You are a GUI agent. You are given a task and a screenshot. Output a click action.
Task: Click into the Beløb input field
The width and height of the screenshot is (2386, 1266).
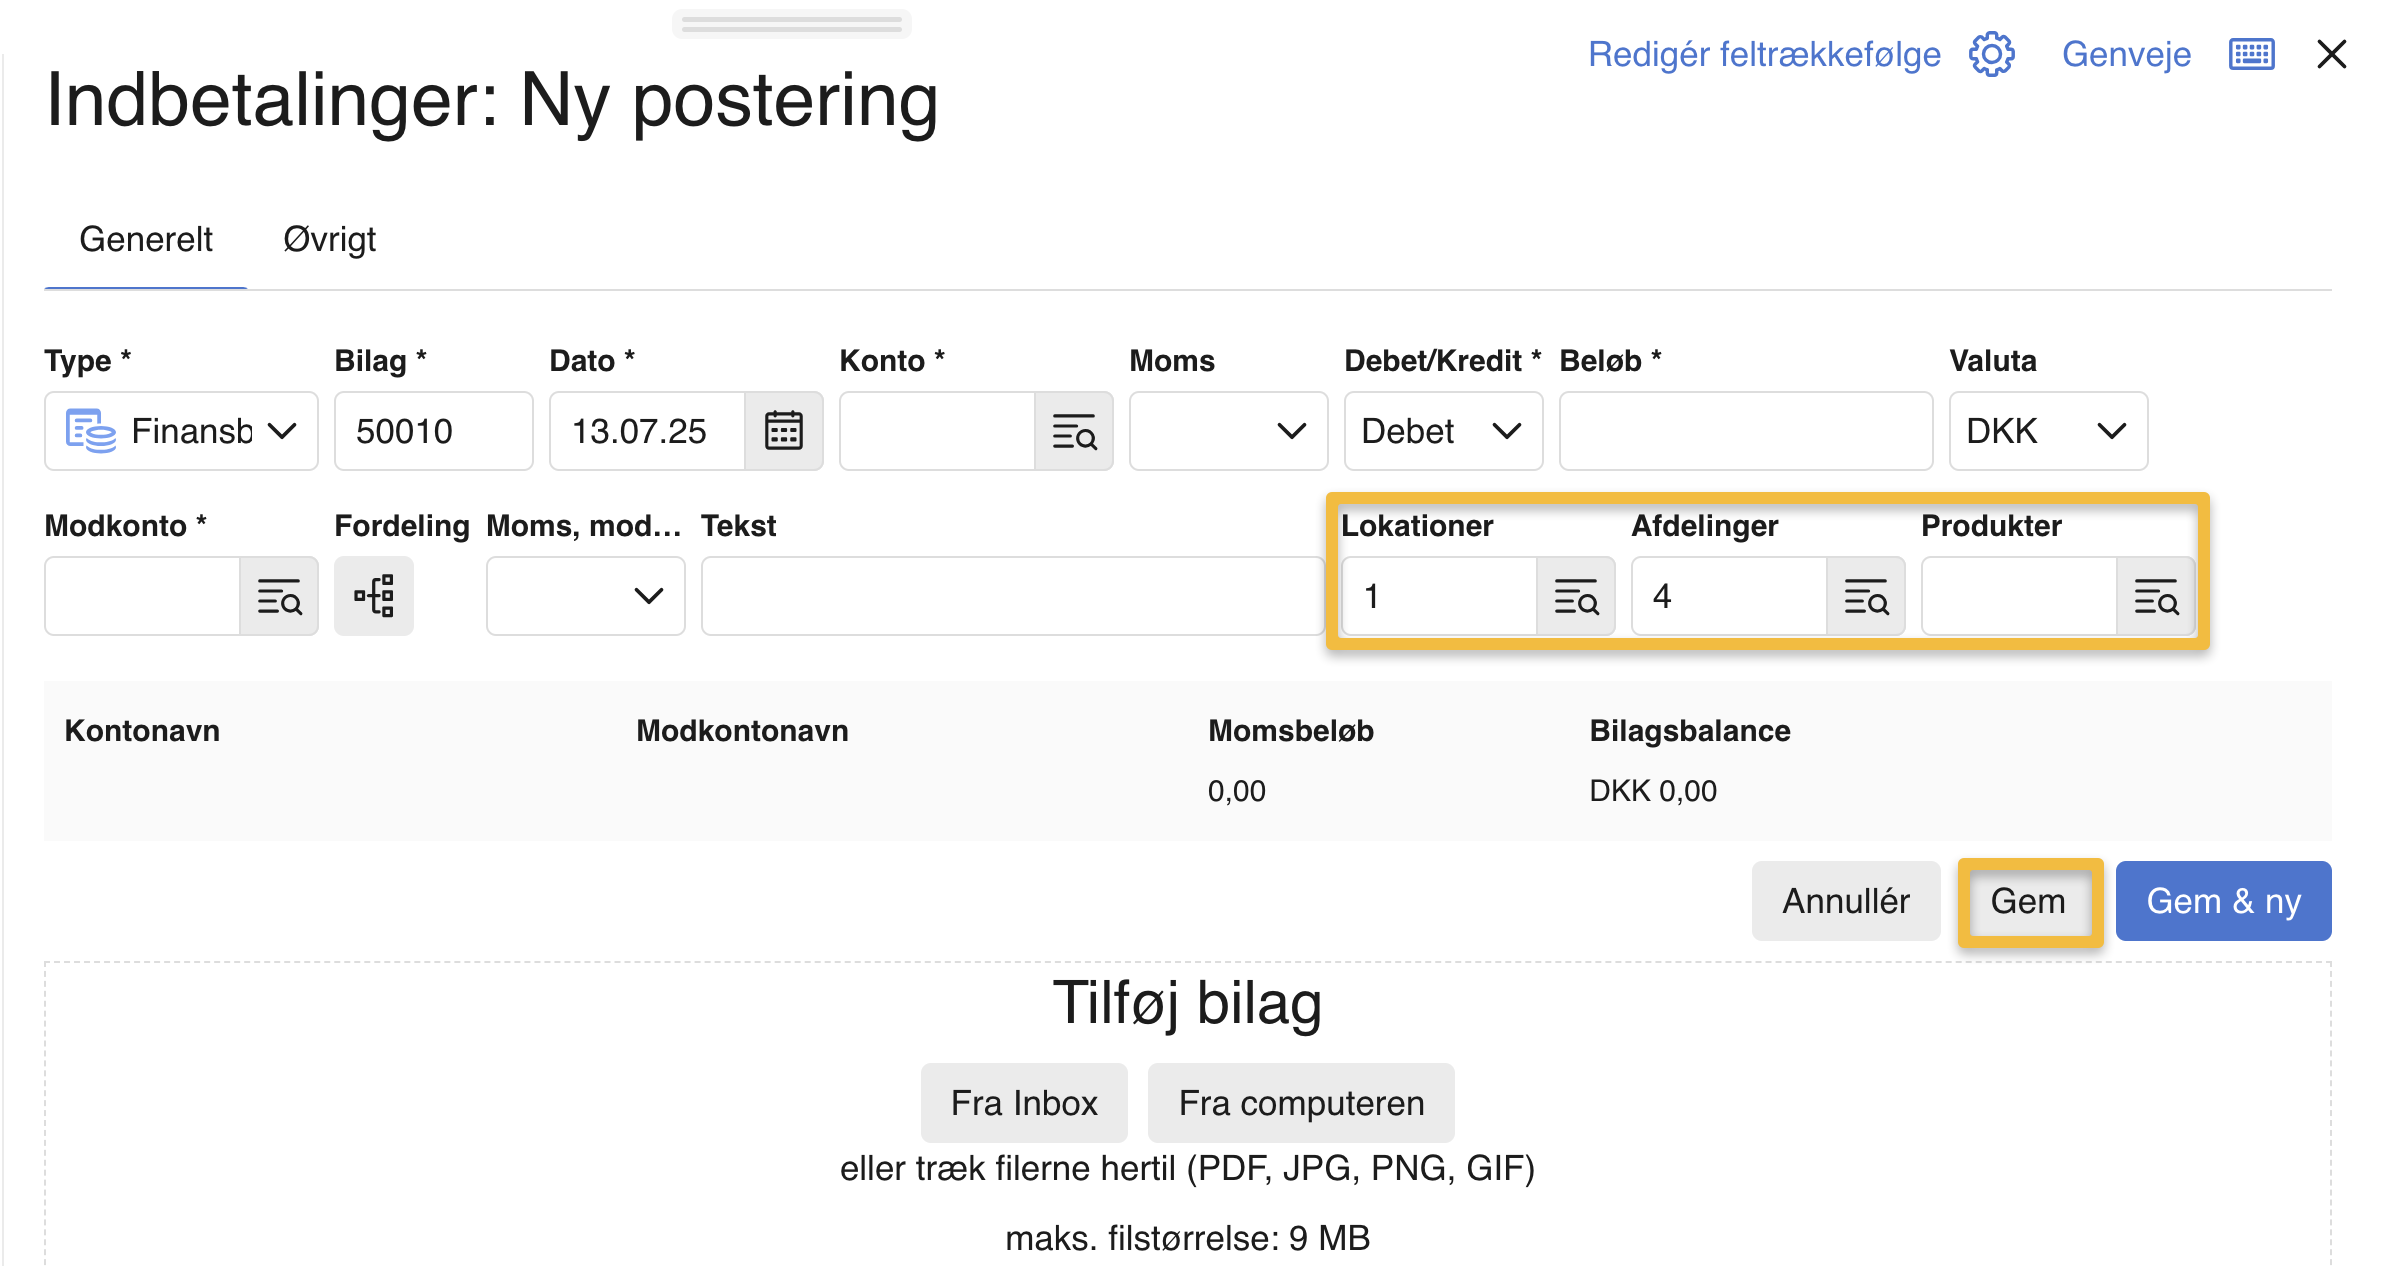point(1745,431)
